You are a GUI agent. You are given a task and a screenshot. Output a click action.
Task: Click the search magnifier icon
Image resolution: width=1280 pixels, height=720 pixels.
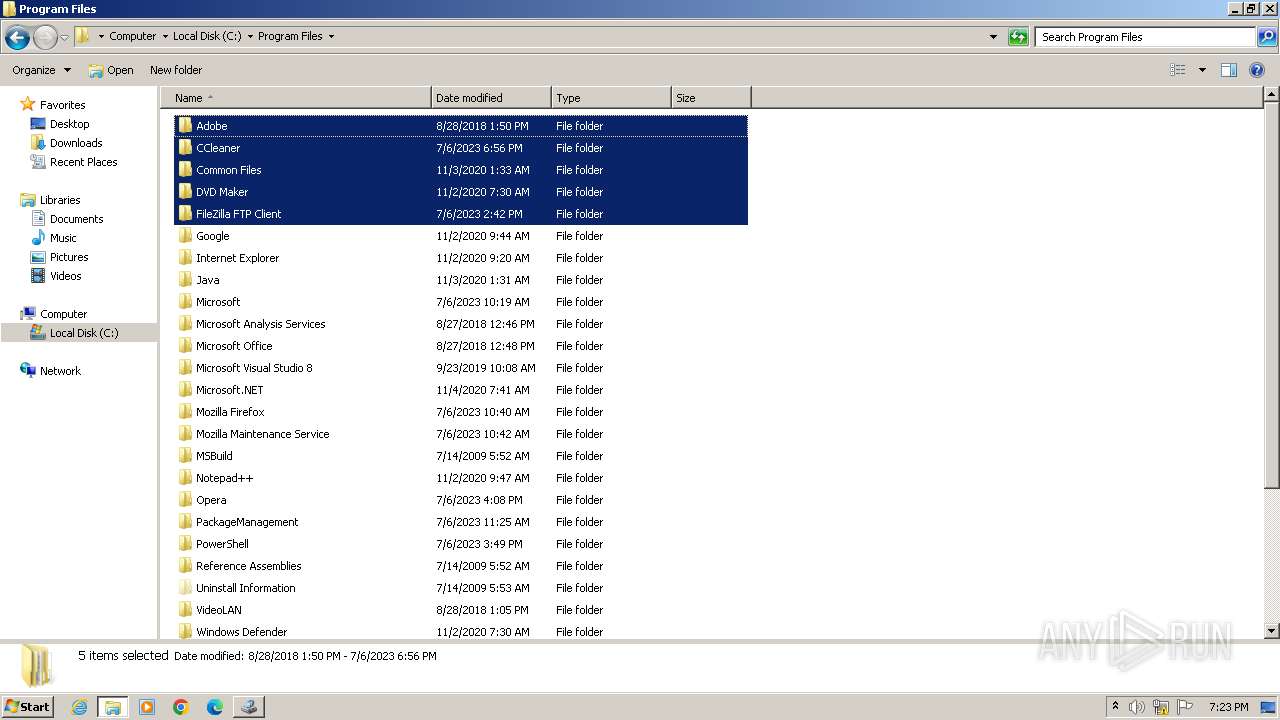(1266, 37)
